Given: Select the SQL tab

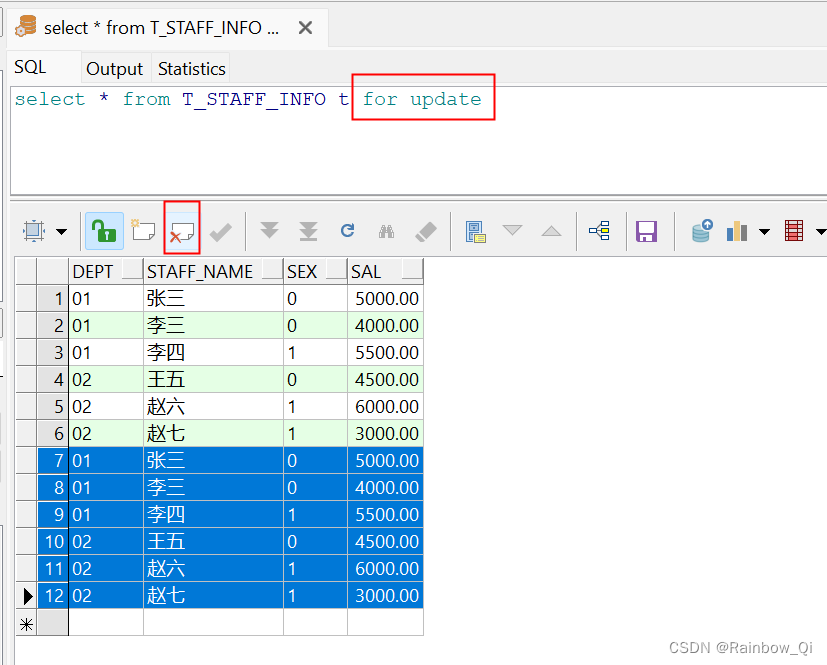Looking at the screenshot, I should pyautogui.click(x=29, y=66).
